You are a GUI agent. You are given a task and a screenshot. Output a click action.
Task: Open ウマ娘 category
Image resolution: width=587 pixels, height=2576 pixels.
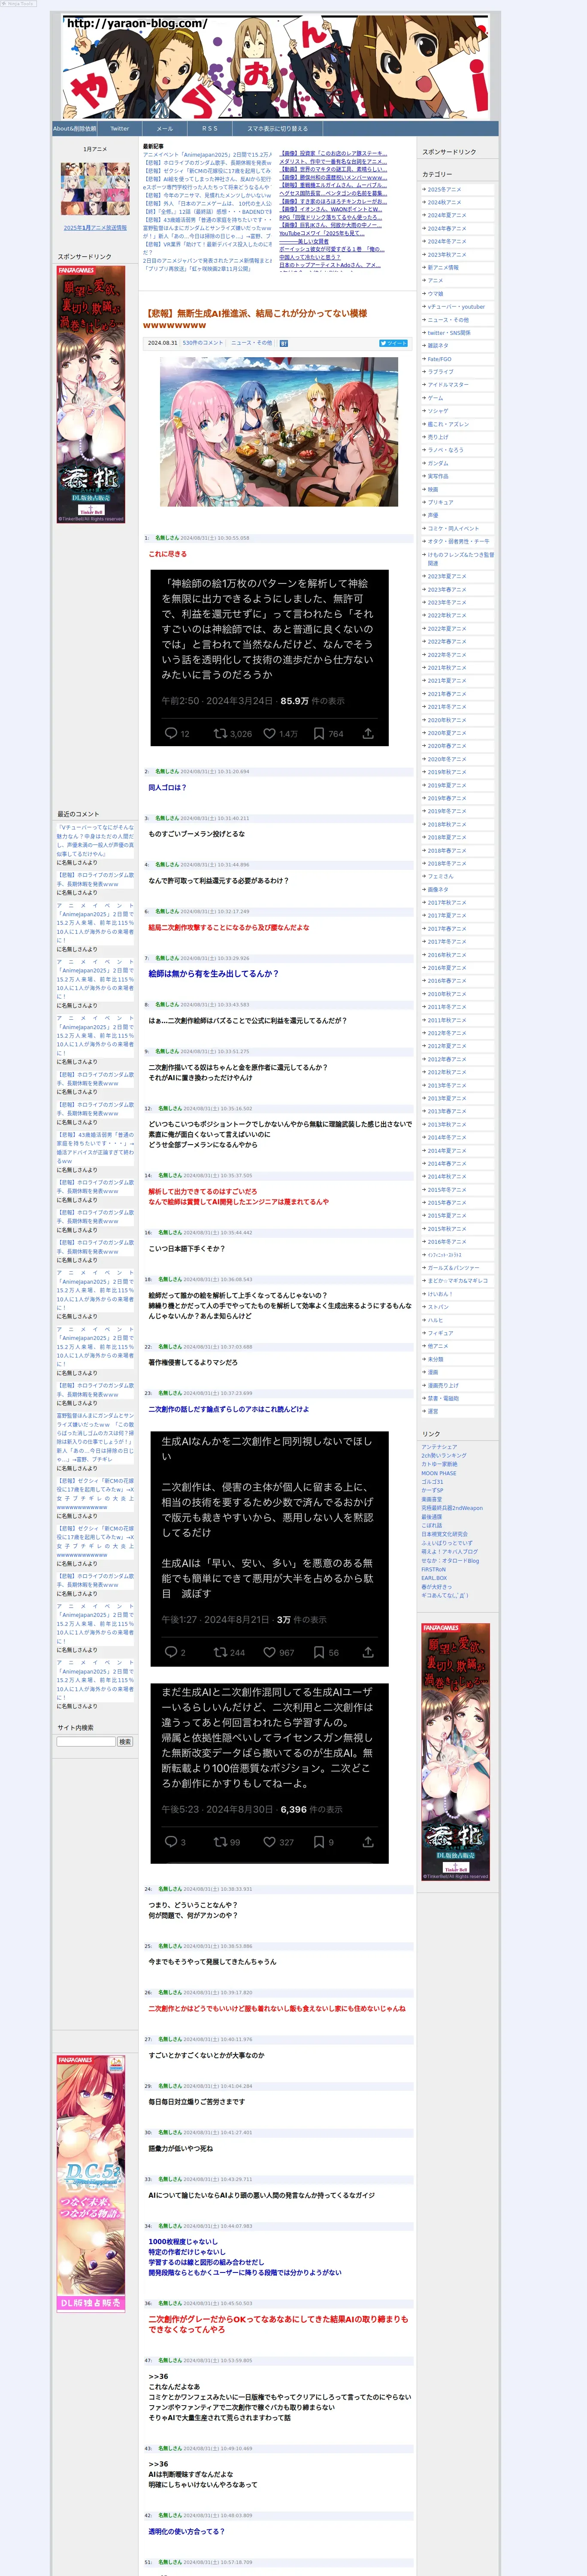435,294
